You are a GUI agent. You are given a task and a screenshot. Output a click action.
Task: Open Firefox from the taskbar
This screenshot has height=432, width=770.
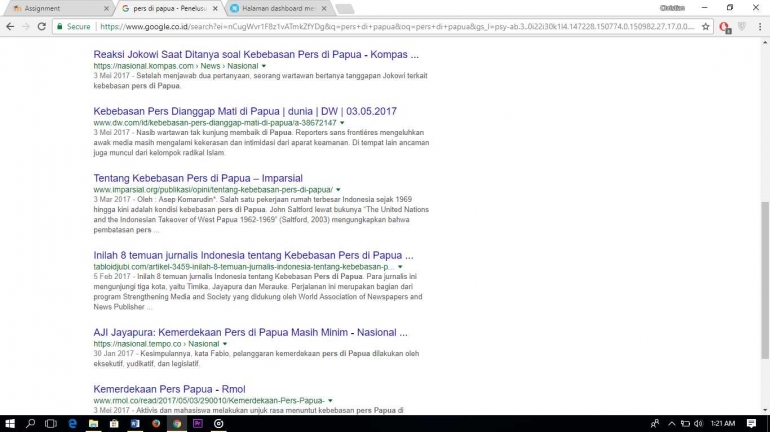156,423
